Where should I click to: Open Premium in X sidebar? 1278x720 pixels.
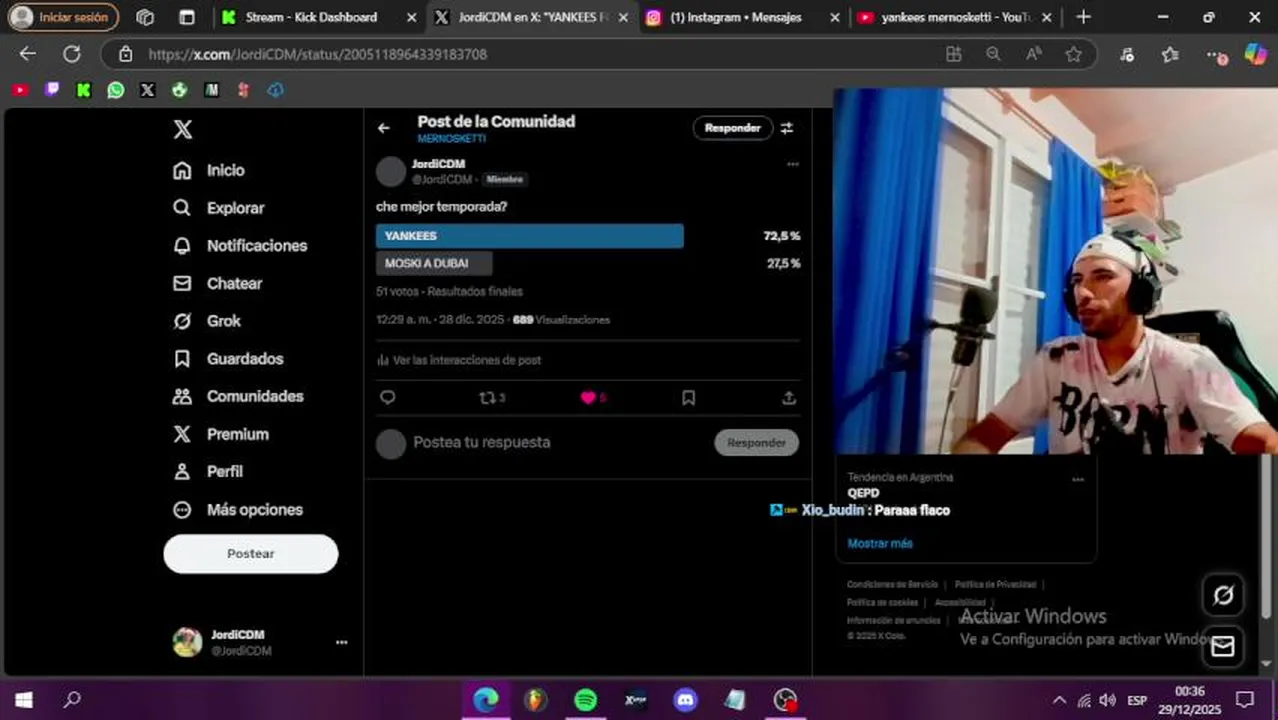coord(220,434)
